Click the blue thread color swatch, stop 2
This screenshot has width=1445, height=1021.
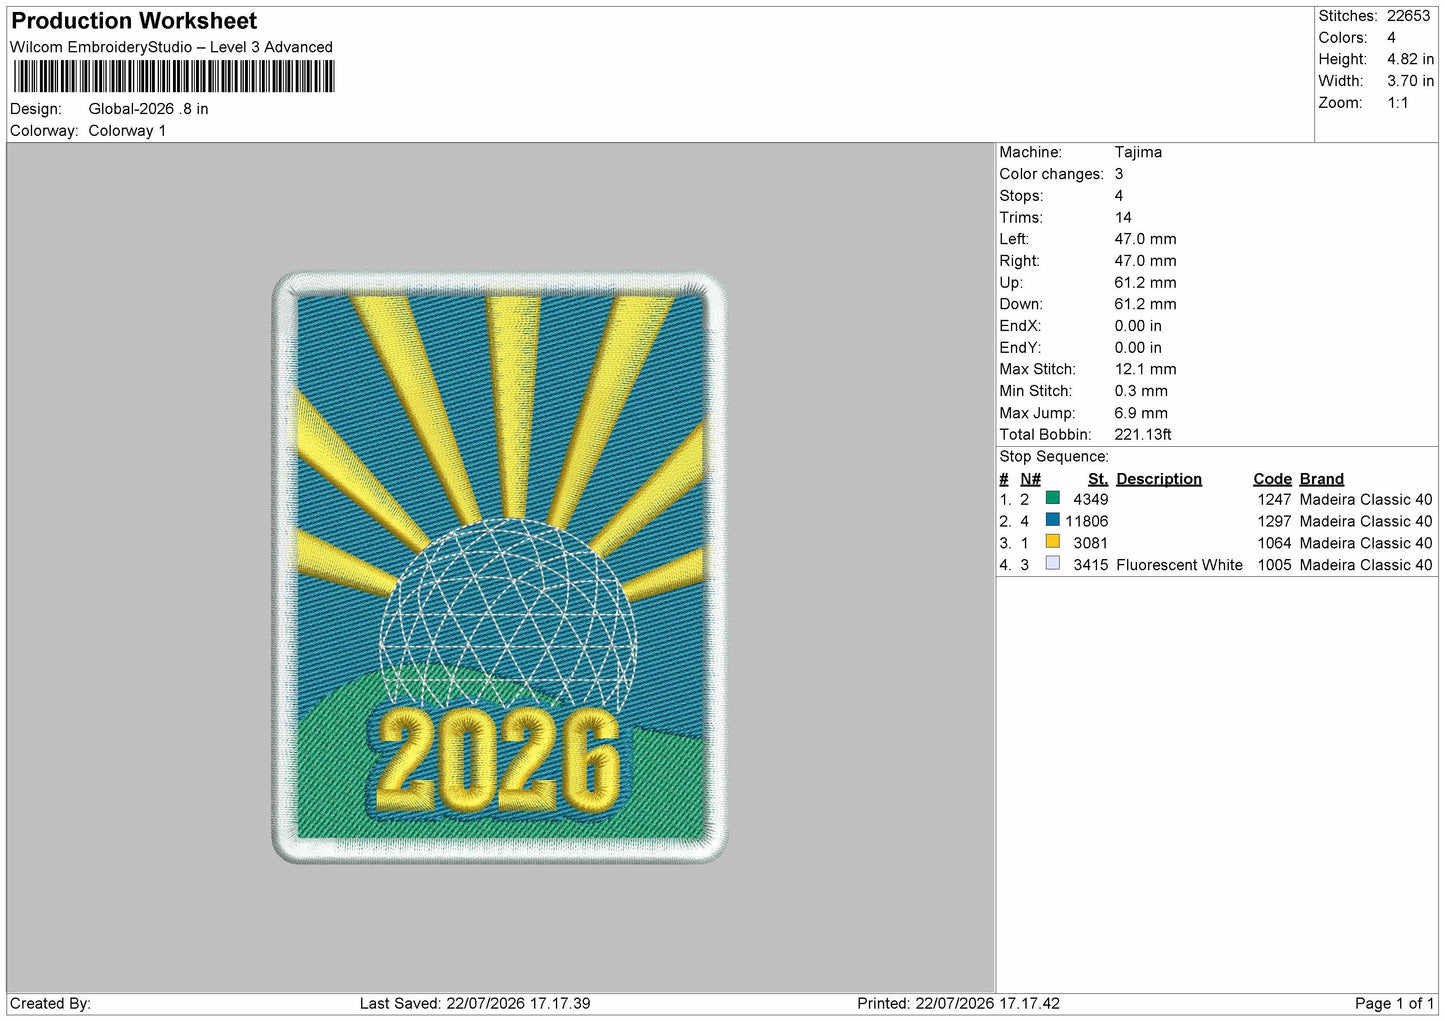pos(1052,520)
